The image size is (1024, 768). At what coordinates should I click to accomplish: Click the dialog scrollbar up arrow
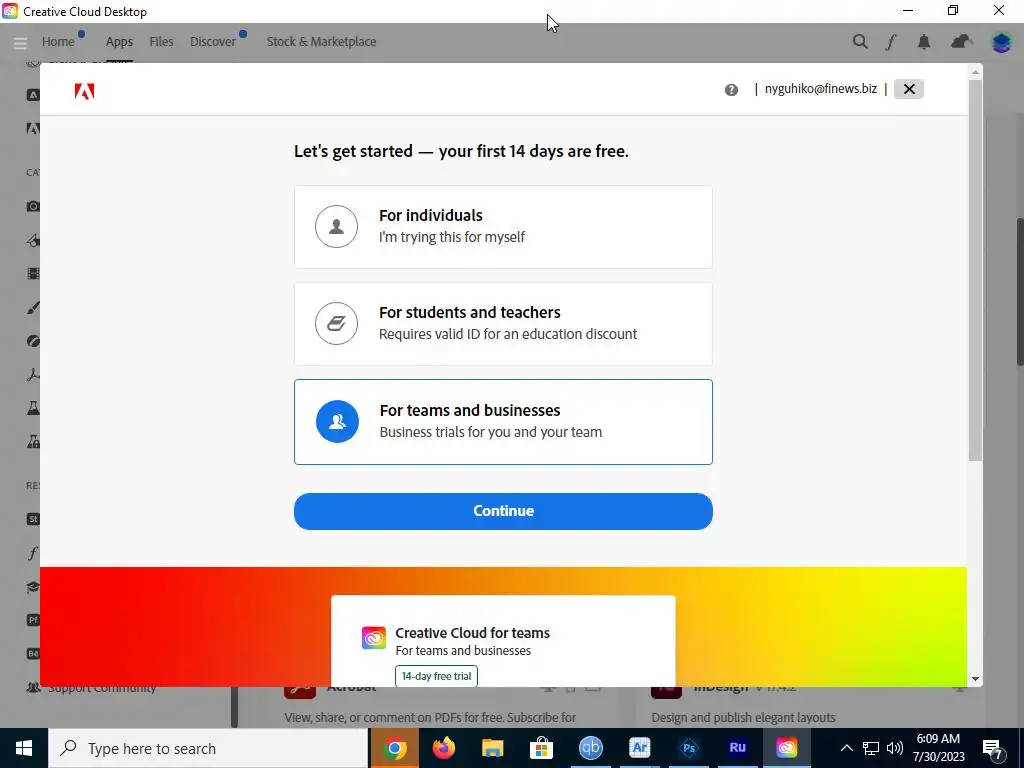975,72
